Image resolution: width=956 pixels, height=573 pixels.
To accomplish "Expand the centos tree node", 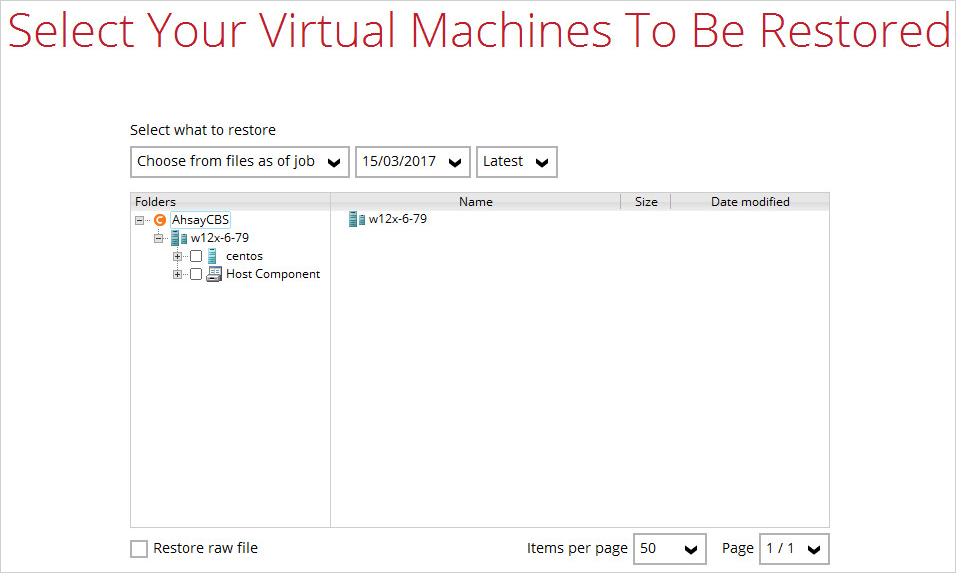I will tap(177, 256).
